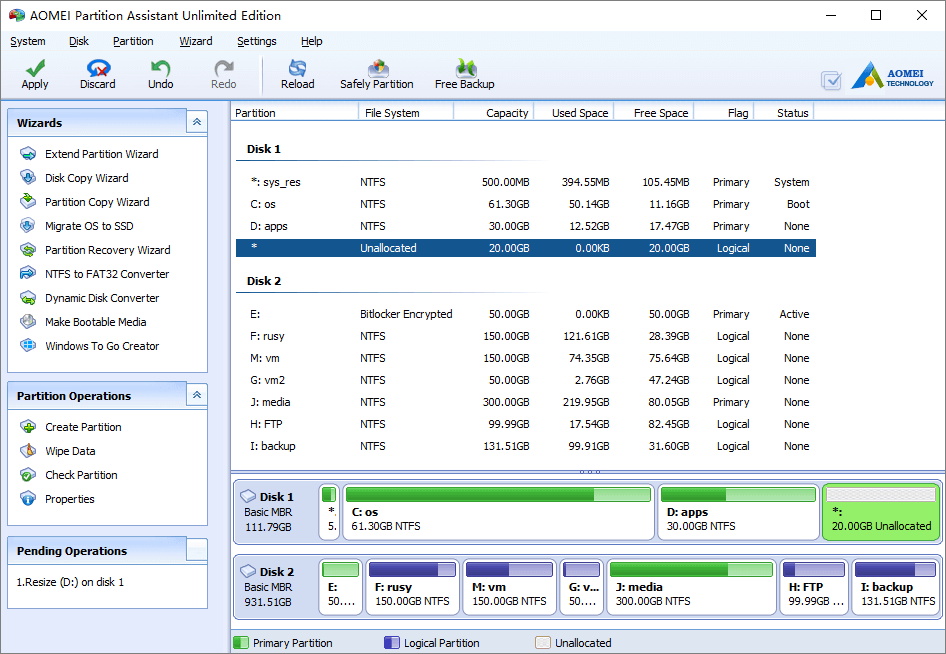
Task: Sort by the Free Space column header
Action: (654, 113)
